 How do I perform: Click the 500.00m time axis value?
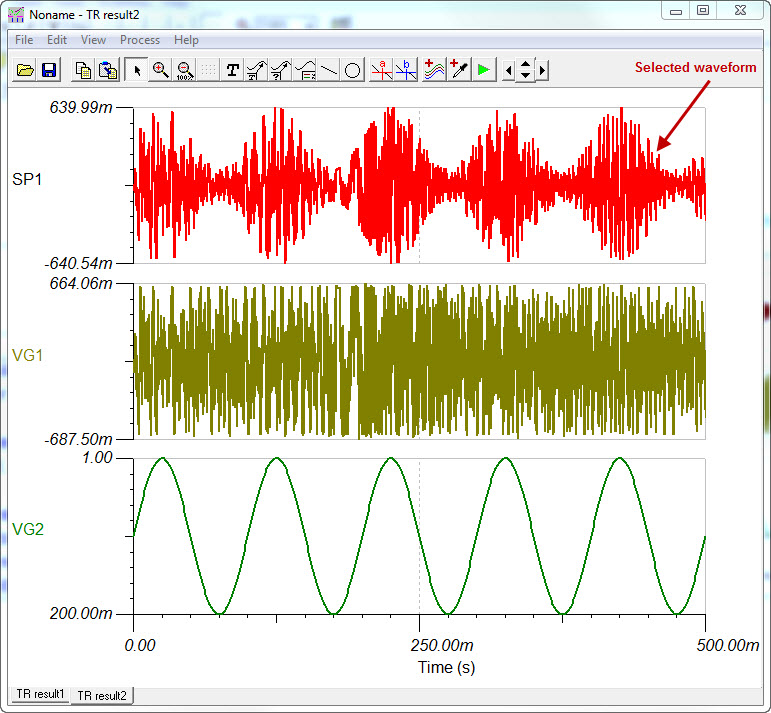728,645
